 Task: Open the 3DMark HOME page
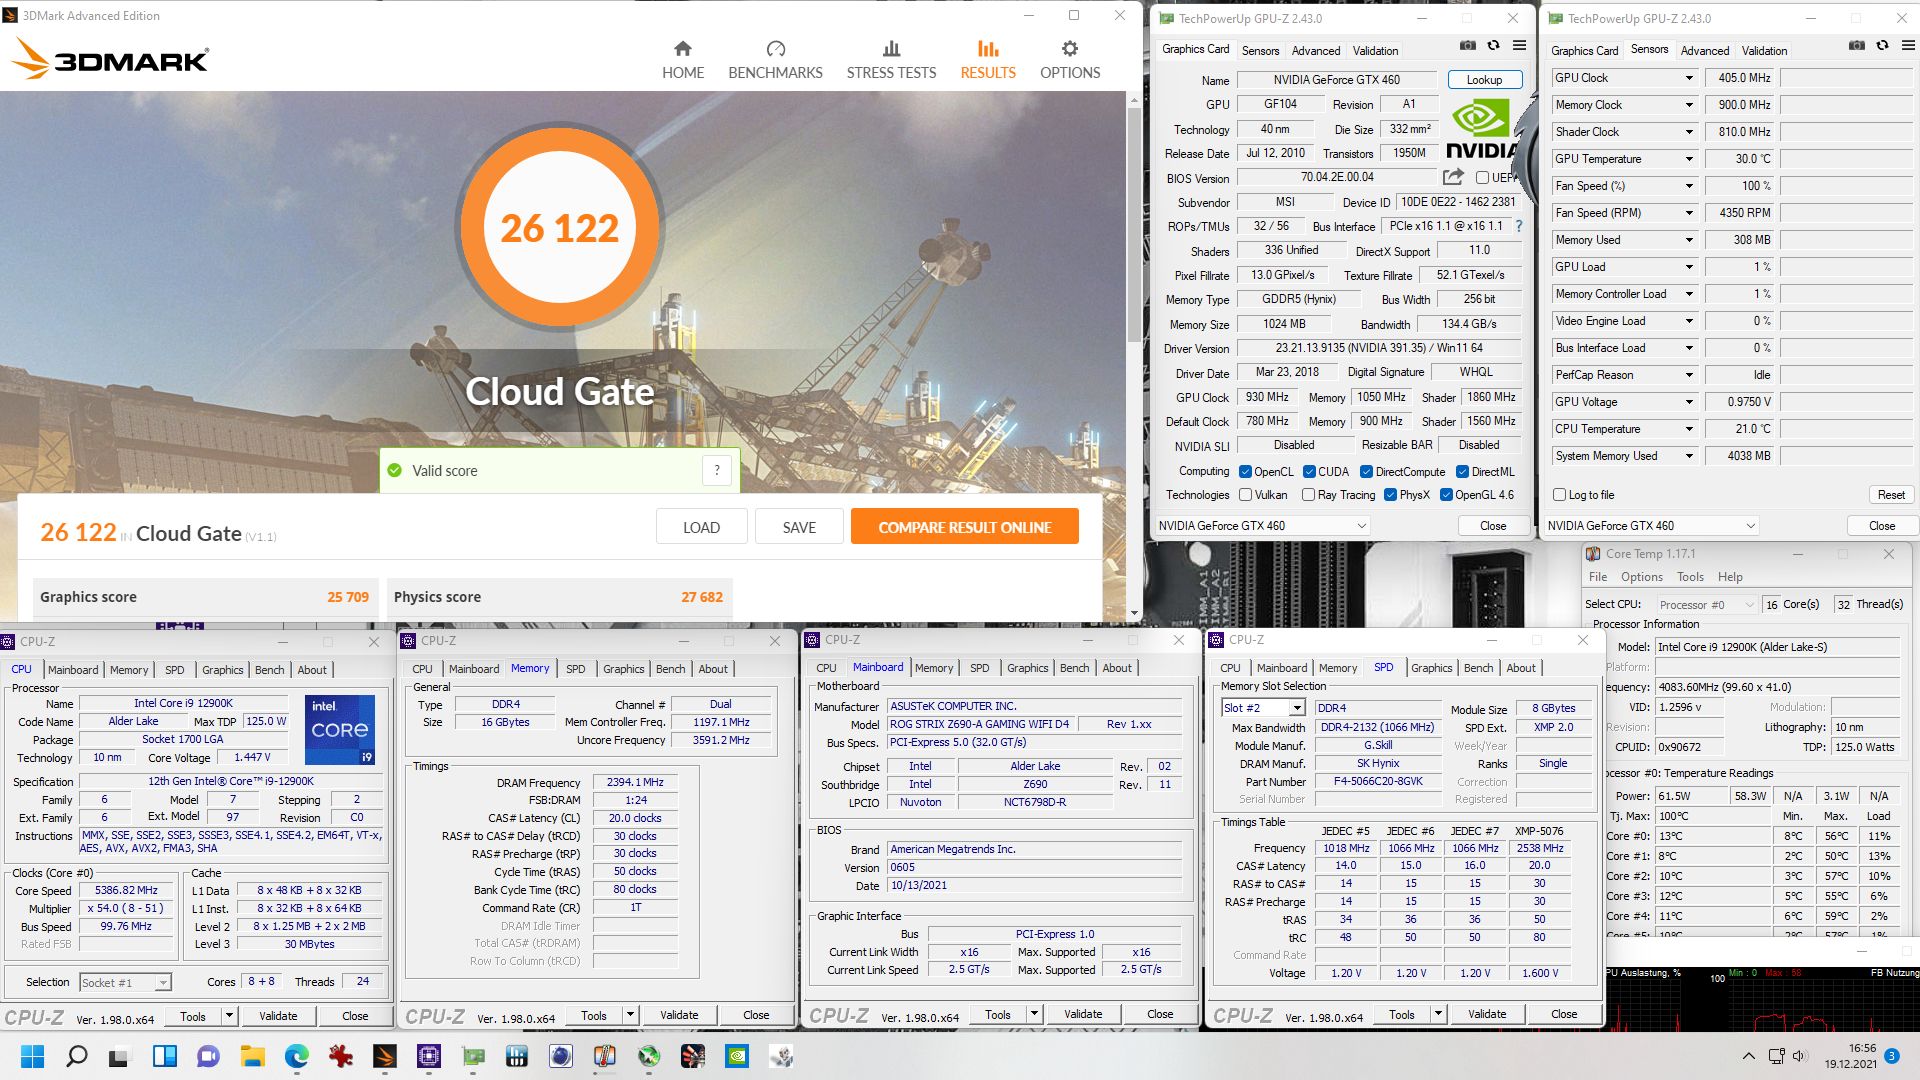point(683,60)
